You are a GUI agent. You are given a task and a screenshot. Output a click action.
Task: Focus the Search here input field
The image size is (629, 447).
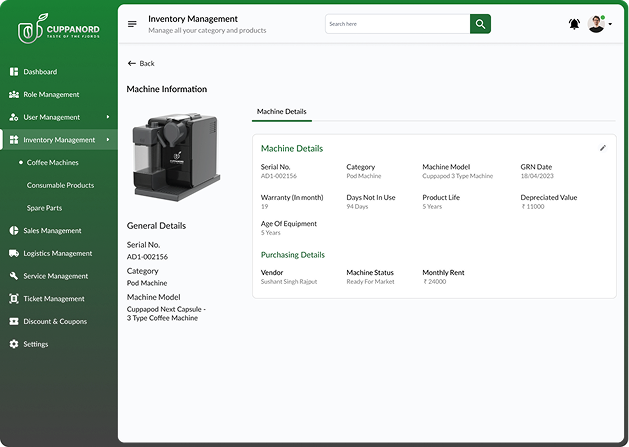(x=398, y=24)
